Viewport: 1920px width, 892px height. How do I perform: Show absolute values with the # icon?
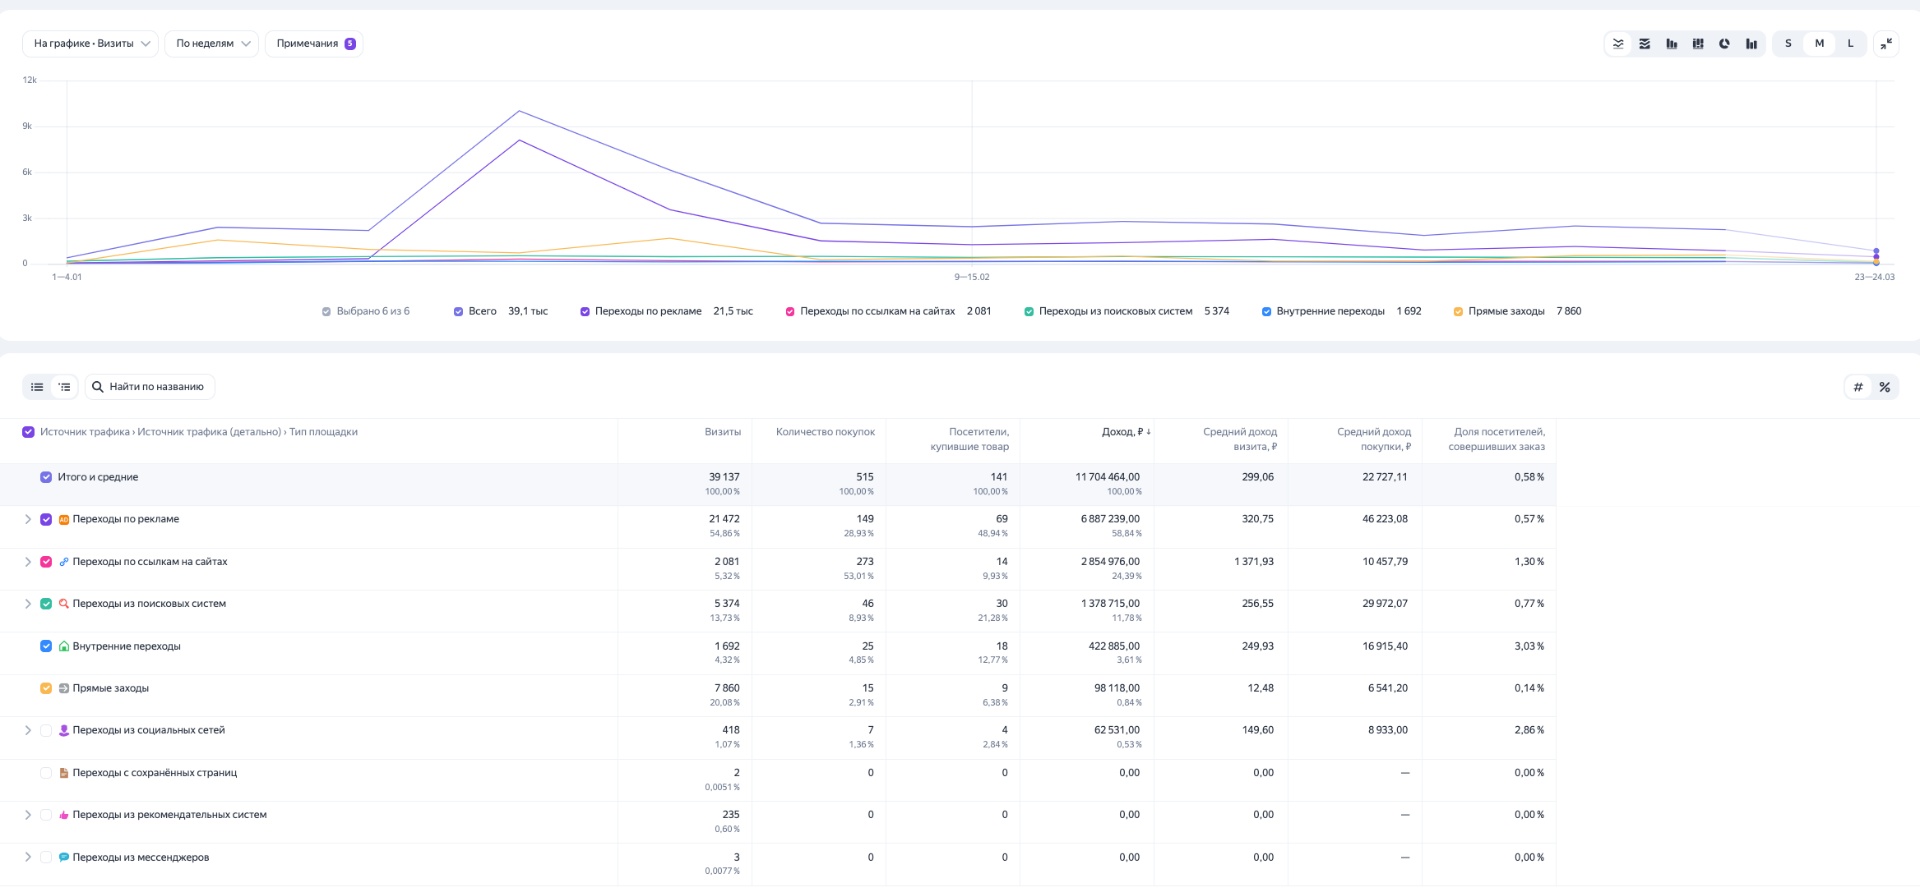(1858, 387)
